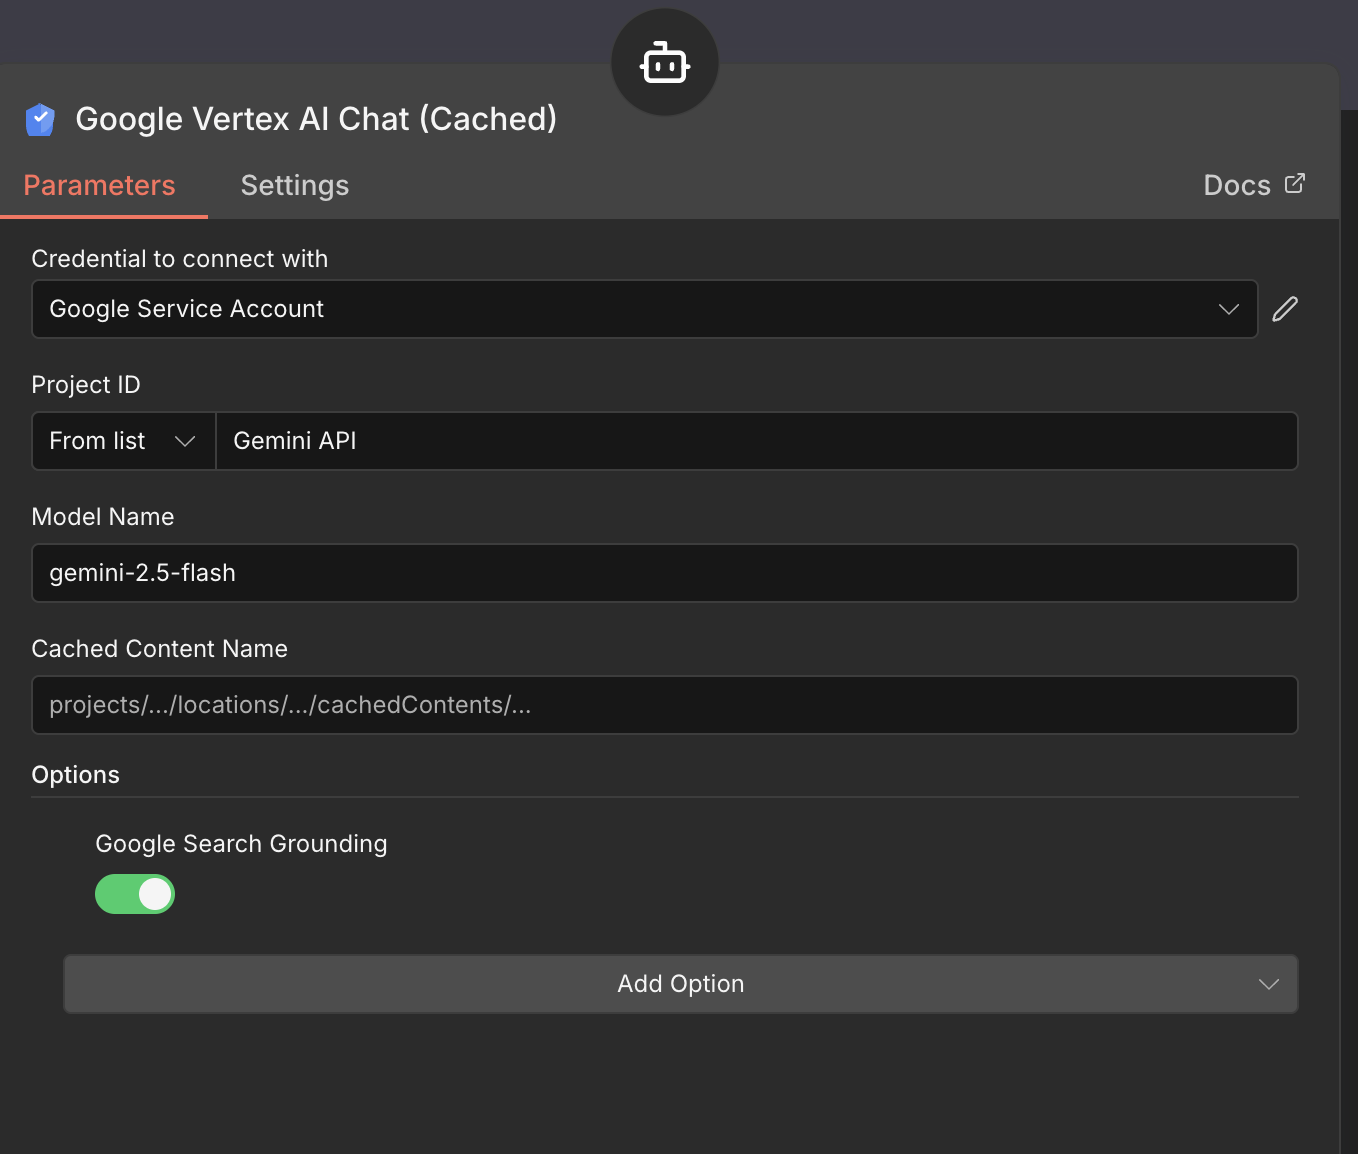Click the pencil icon to edit credential

click(x=1285, y=309)
